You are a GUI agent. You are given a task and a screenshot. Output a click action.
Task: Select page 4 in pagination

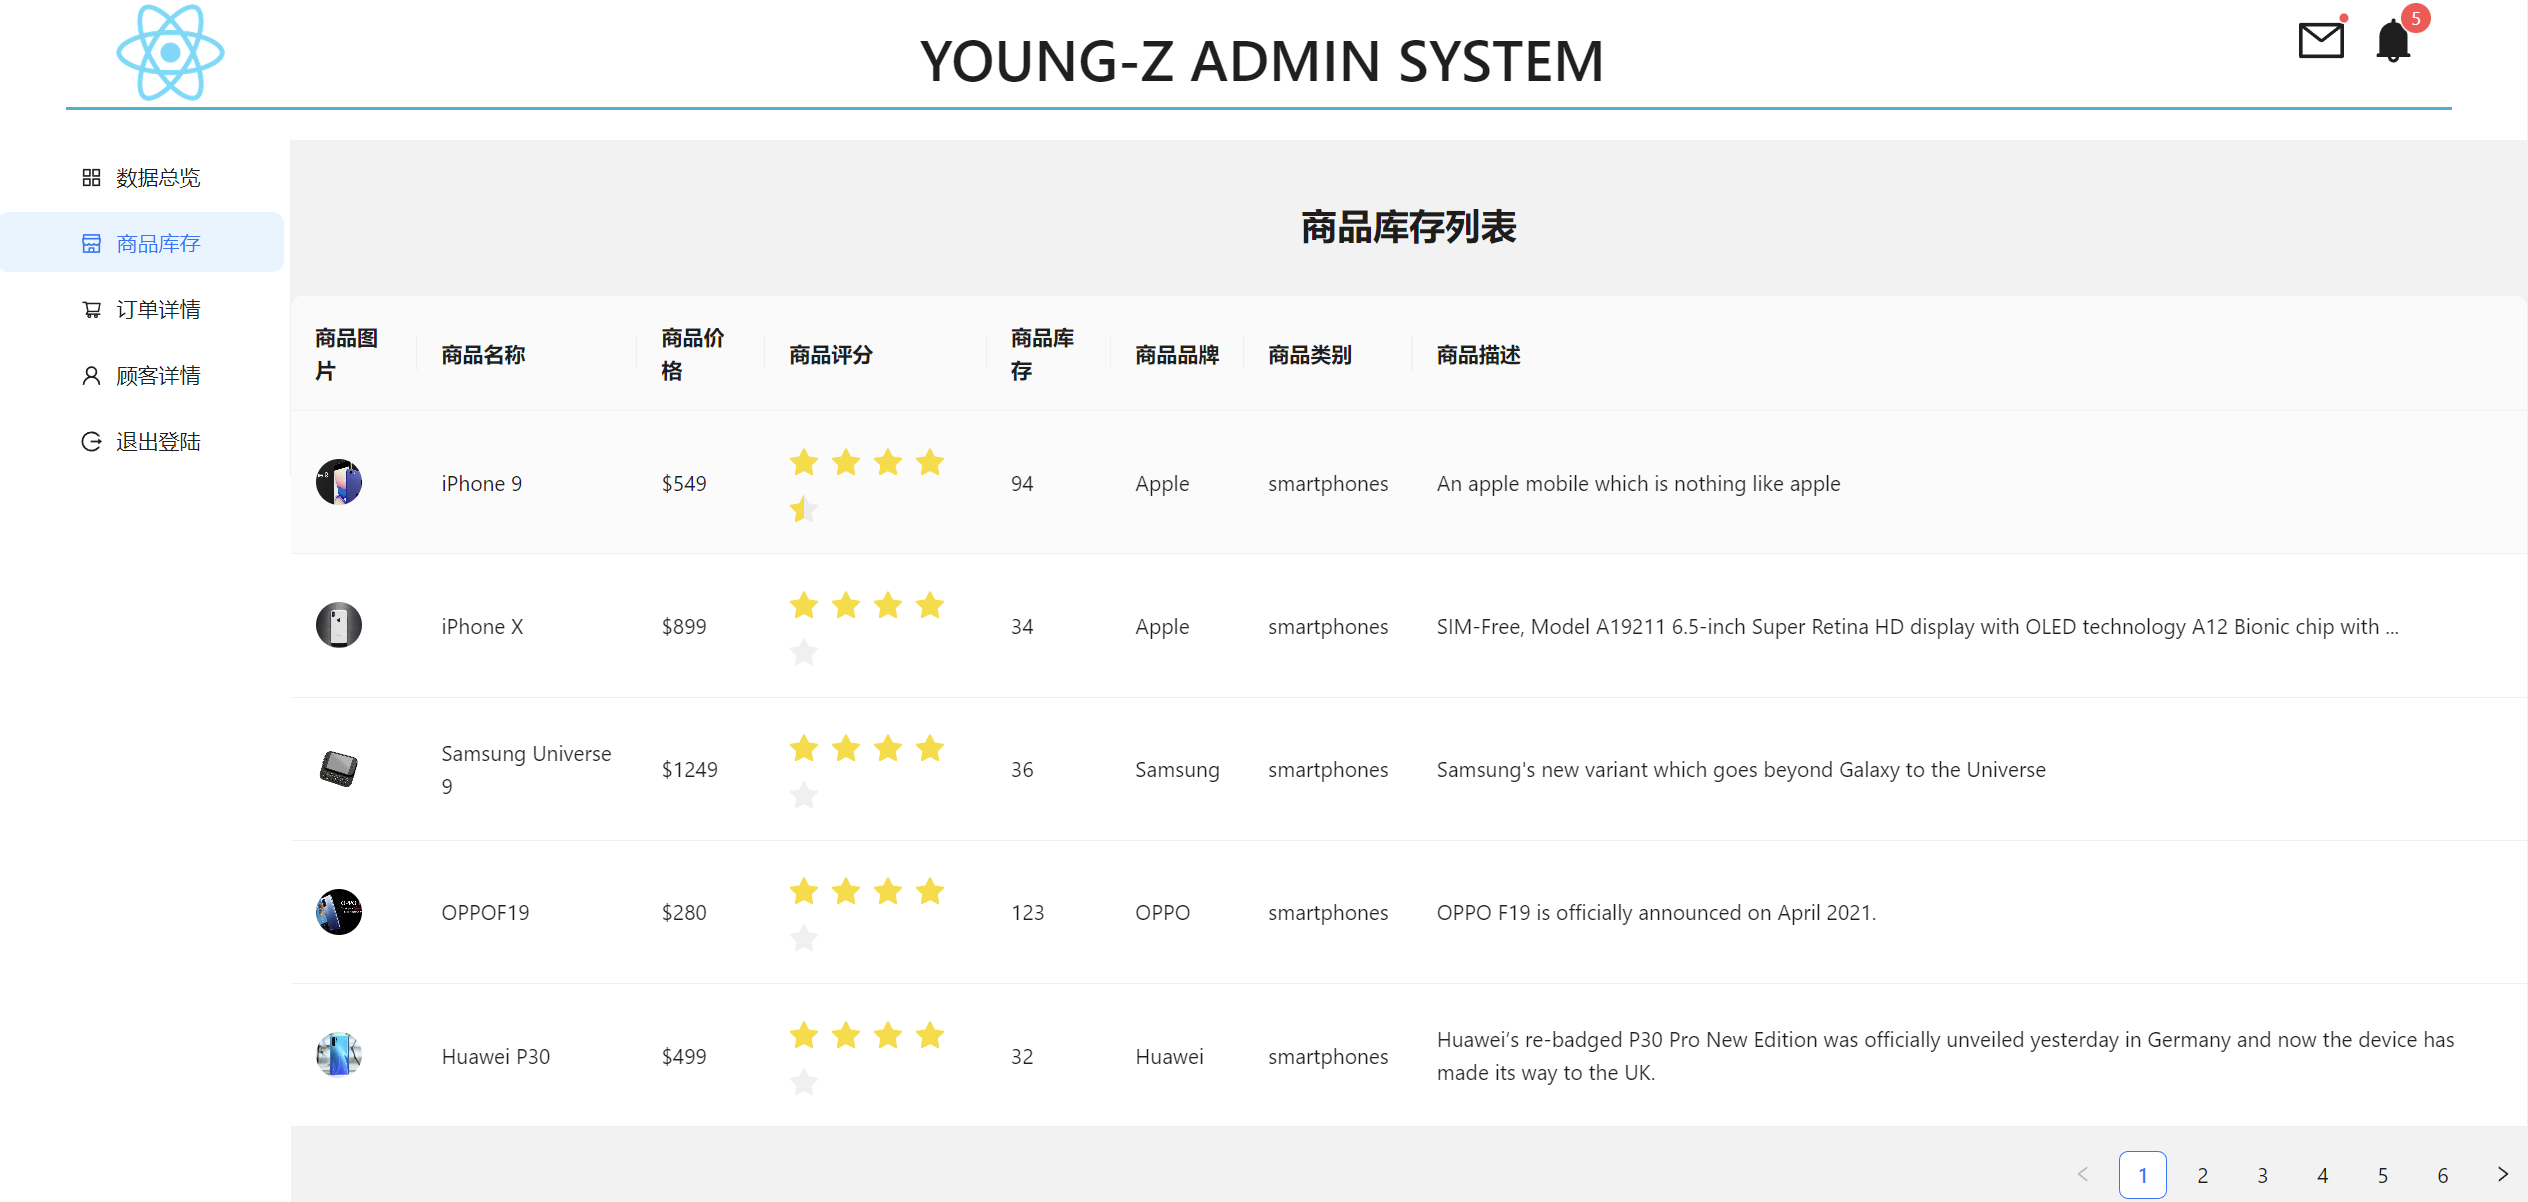point(2322,1175)
